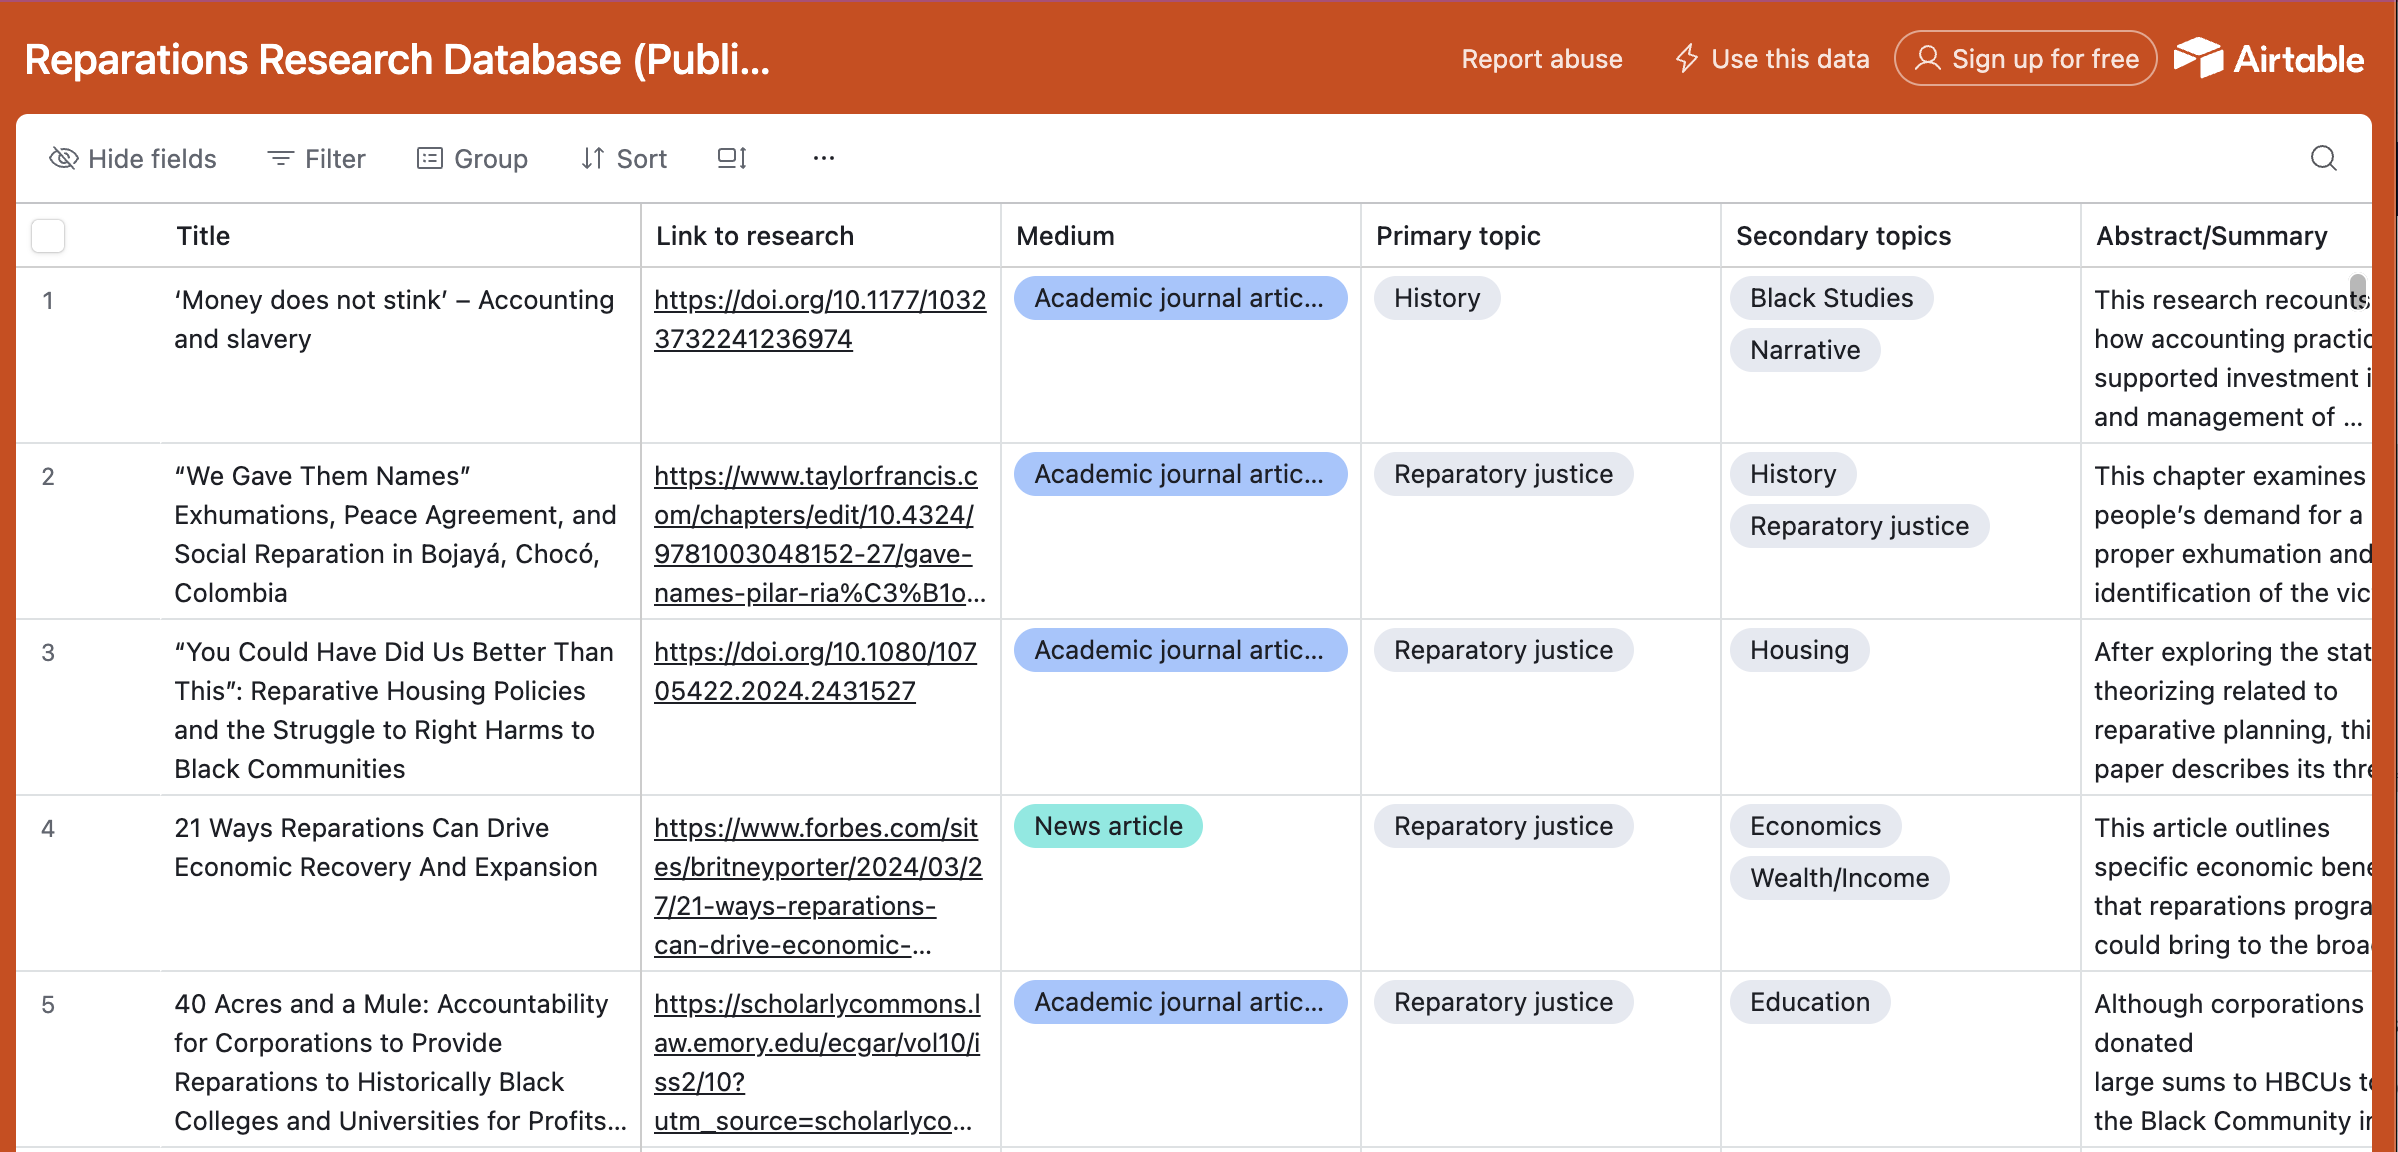The height and width of the screenshot is (1152, 2398).
Task: Click the vertical scrollbar handle
Action: [2357, 290]
